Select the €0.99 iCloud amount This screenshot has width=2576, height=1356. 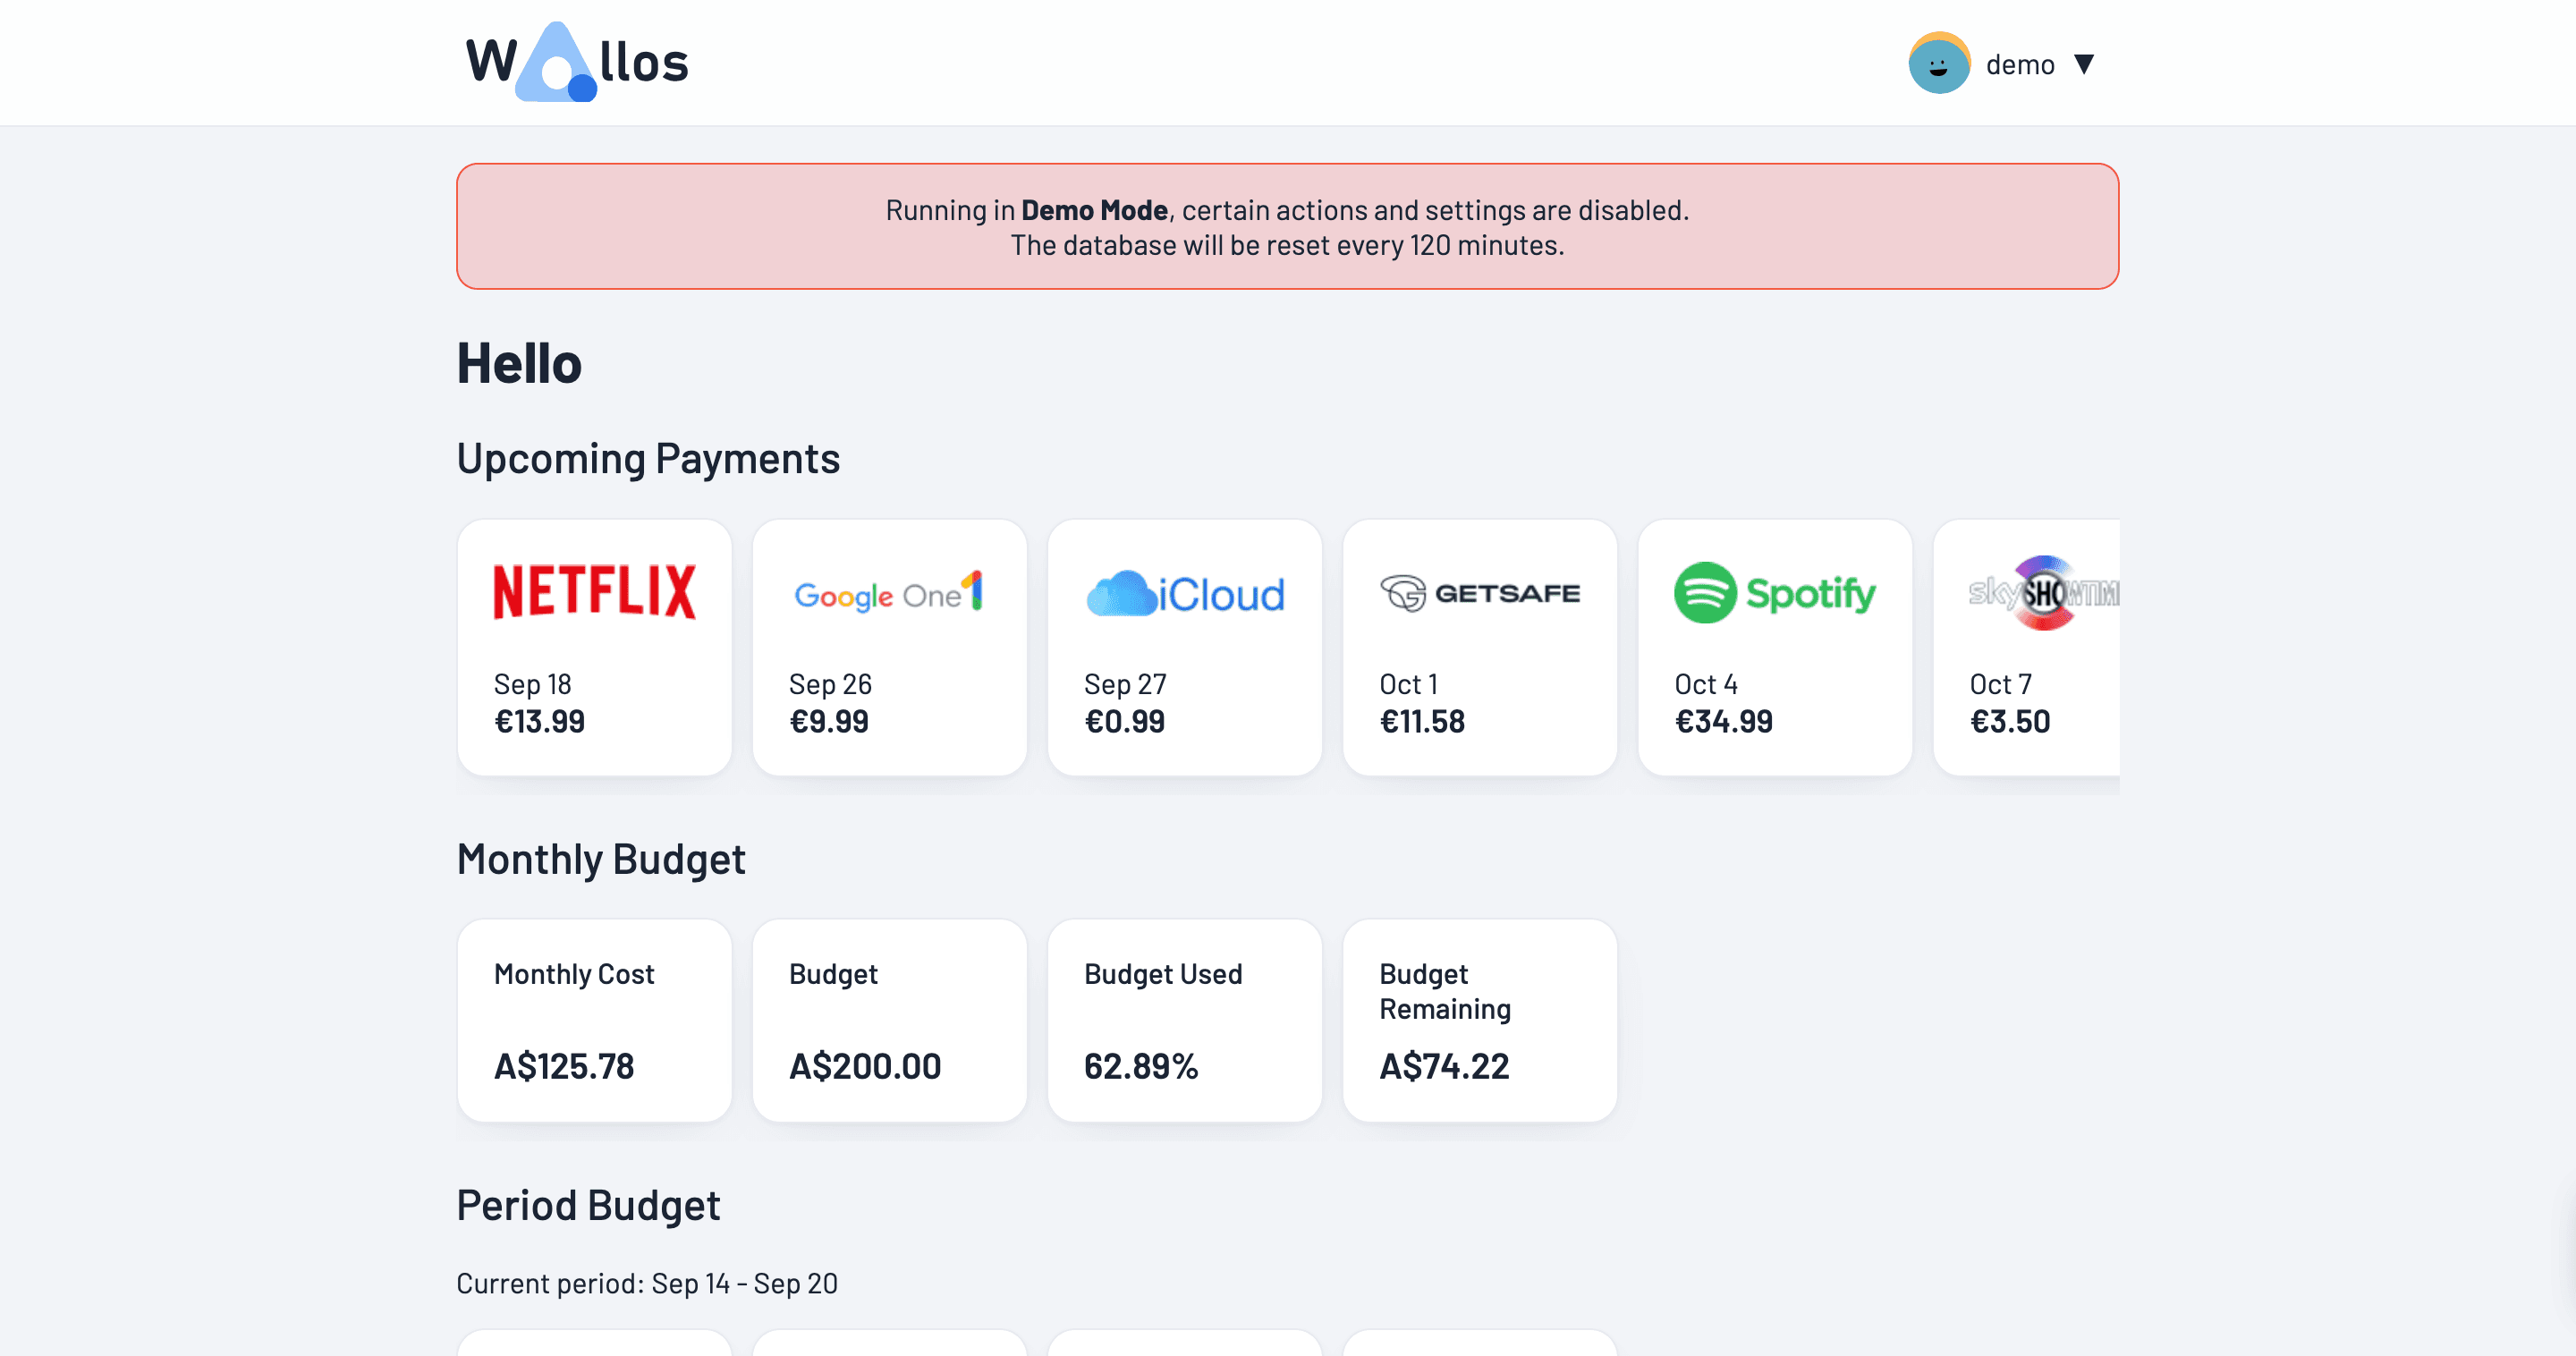point(1124,722)
